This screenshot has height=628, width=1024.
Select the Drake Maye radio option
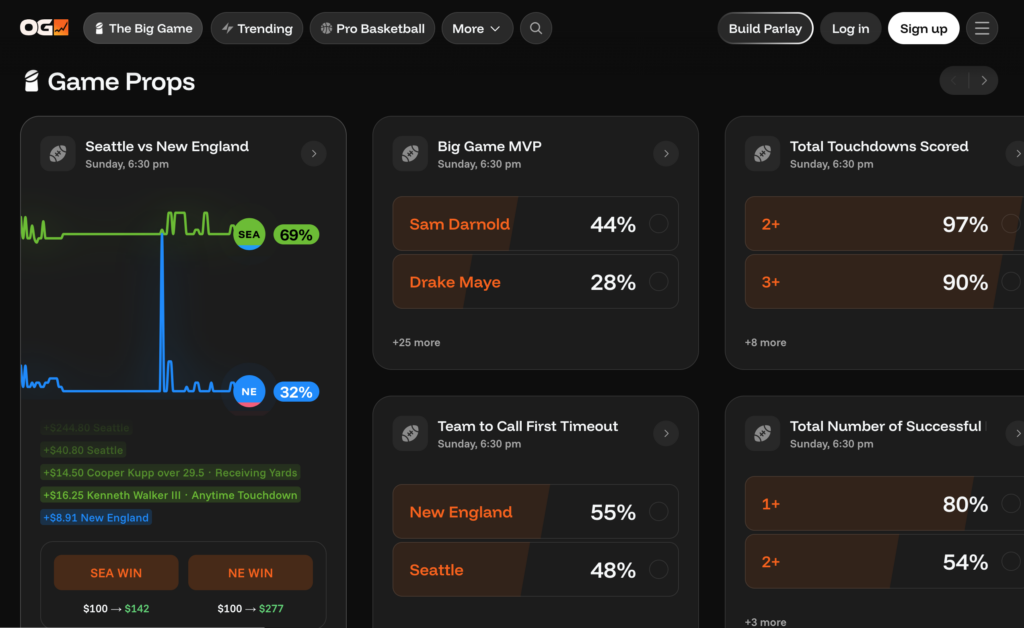[658, 282]
